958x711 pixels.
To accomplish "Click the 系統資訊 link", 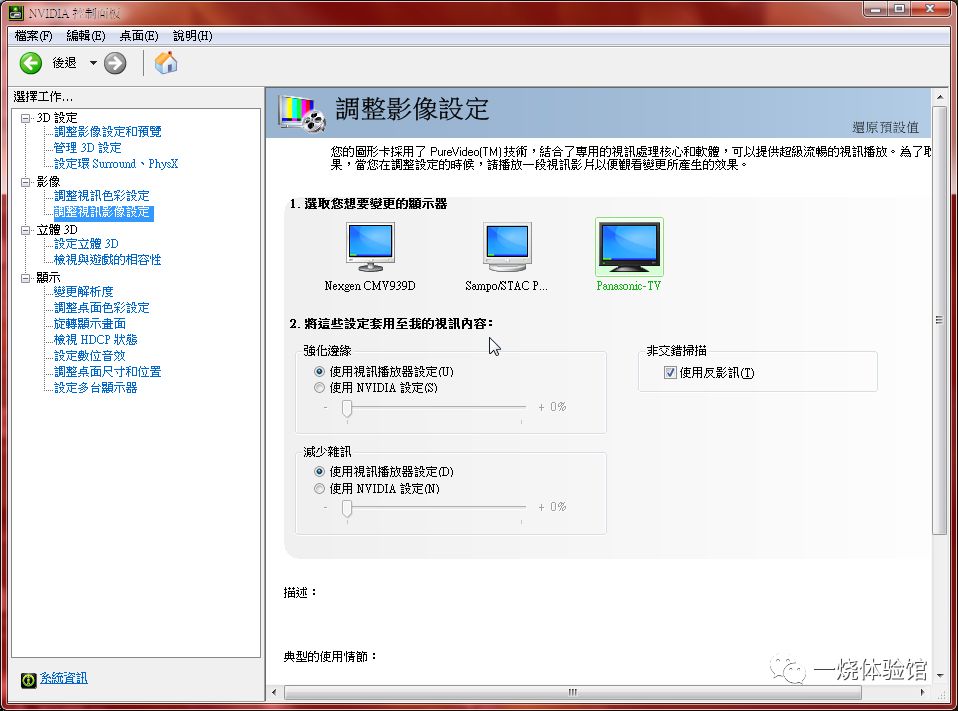I will (x=64, y=679).
